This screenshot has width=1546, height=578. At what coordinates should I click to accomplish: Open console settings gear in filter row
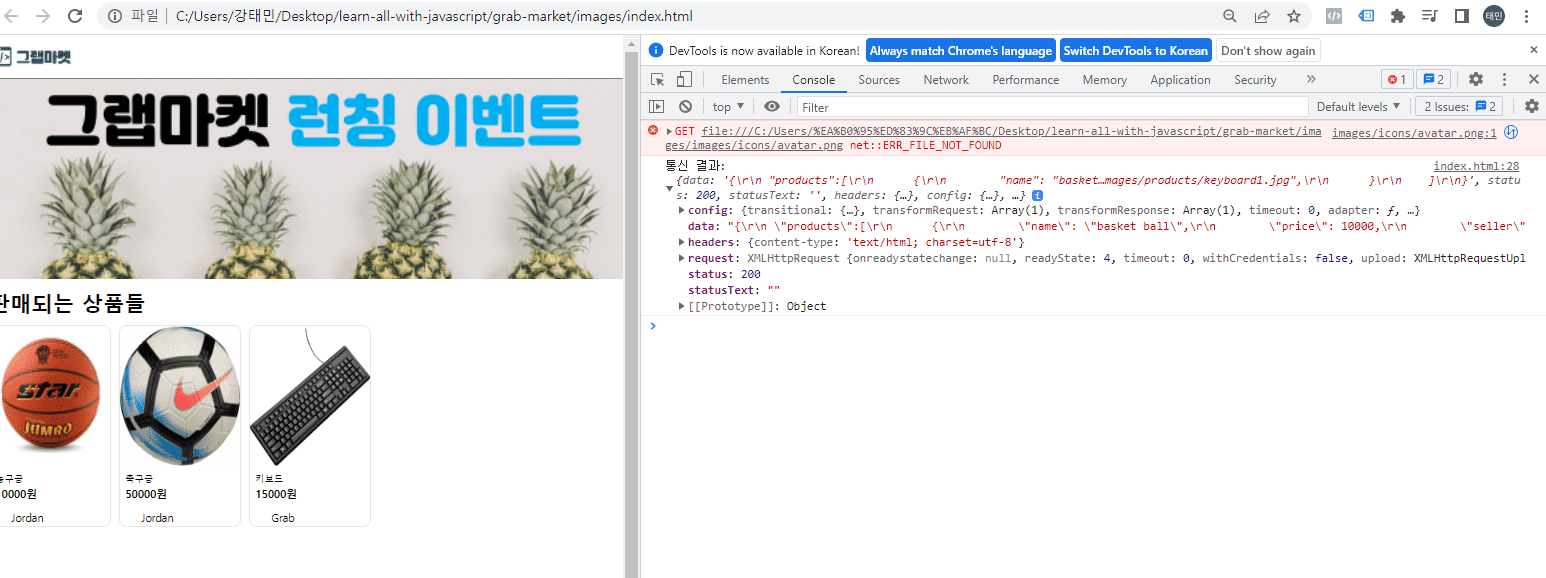click(x=1531, y=106)
